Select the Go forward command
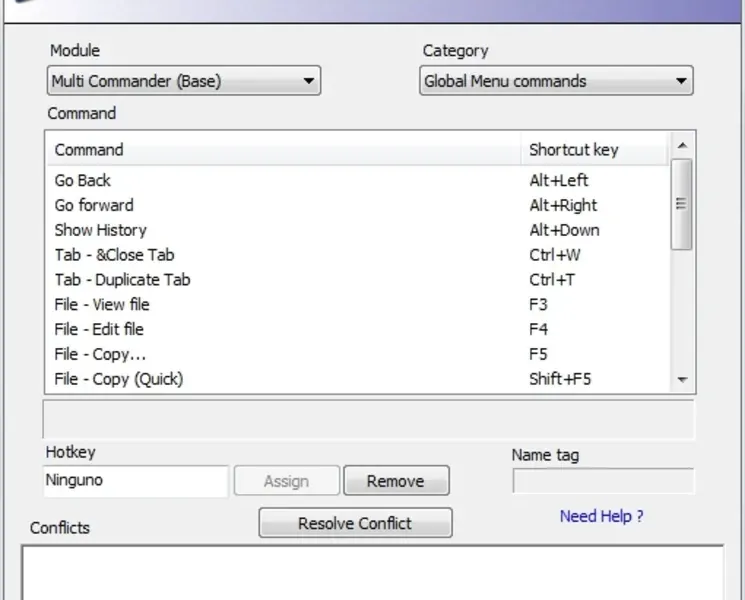This screenshot has width=745, height=600. (x=94, y=206)
